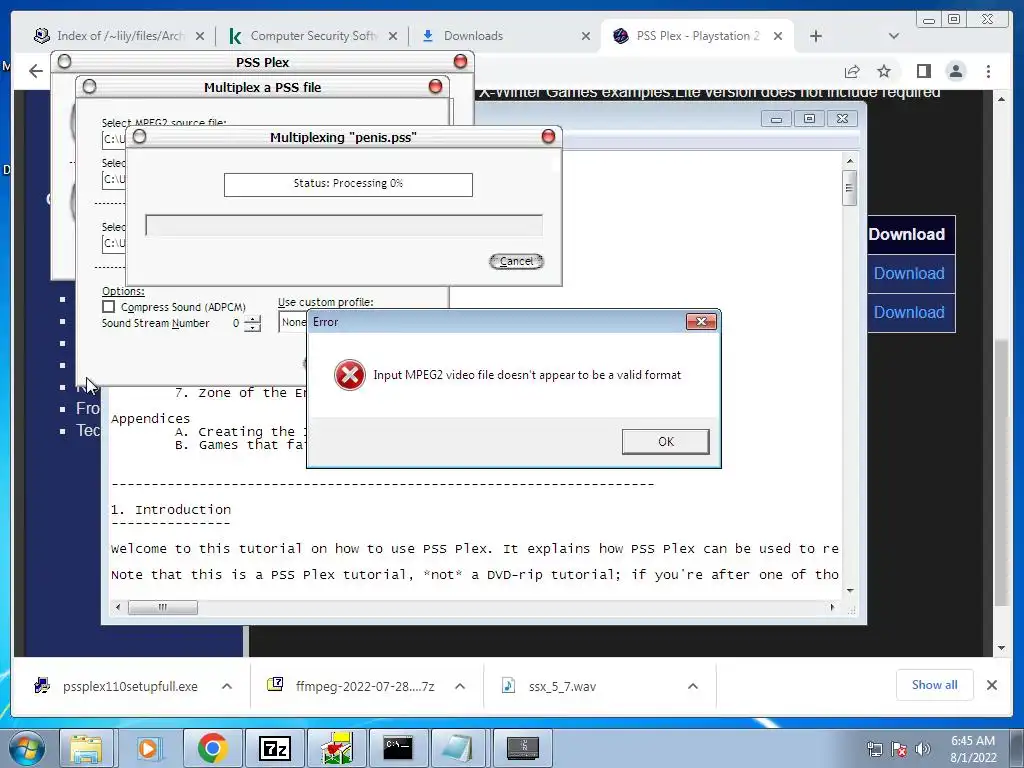Image resolution: width=1024 pixels, height=768 pixels.
Task: Close the Error dialog with its red X
Action: coord(701,321)
